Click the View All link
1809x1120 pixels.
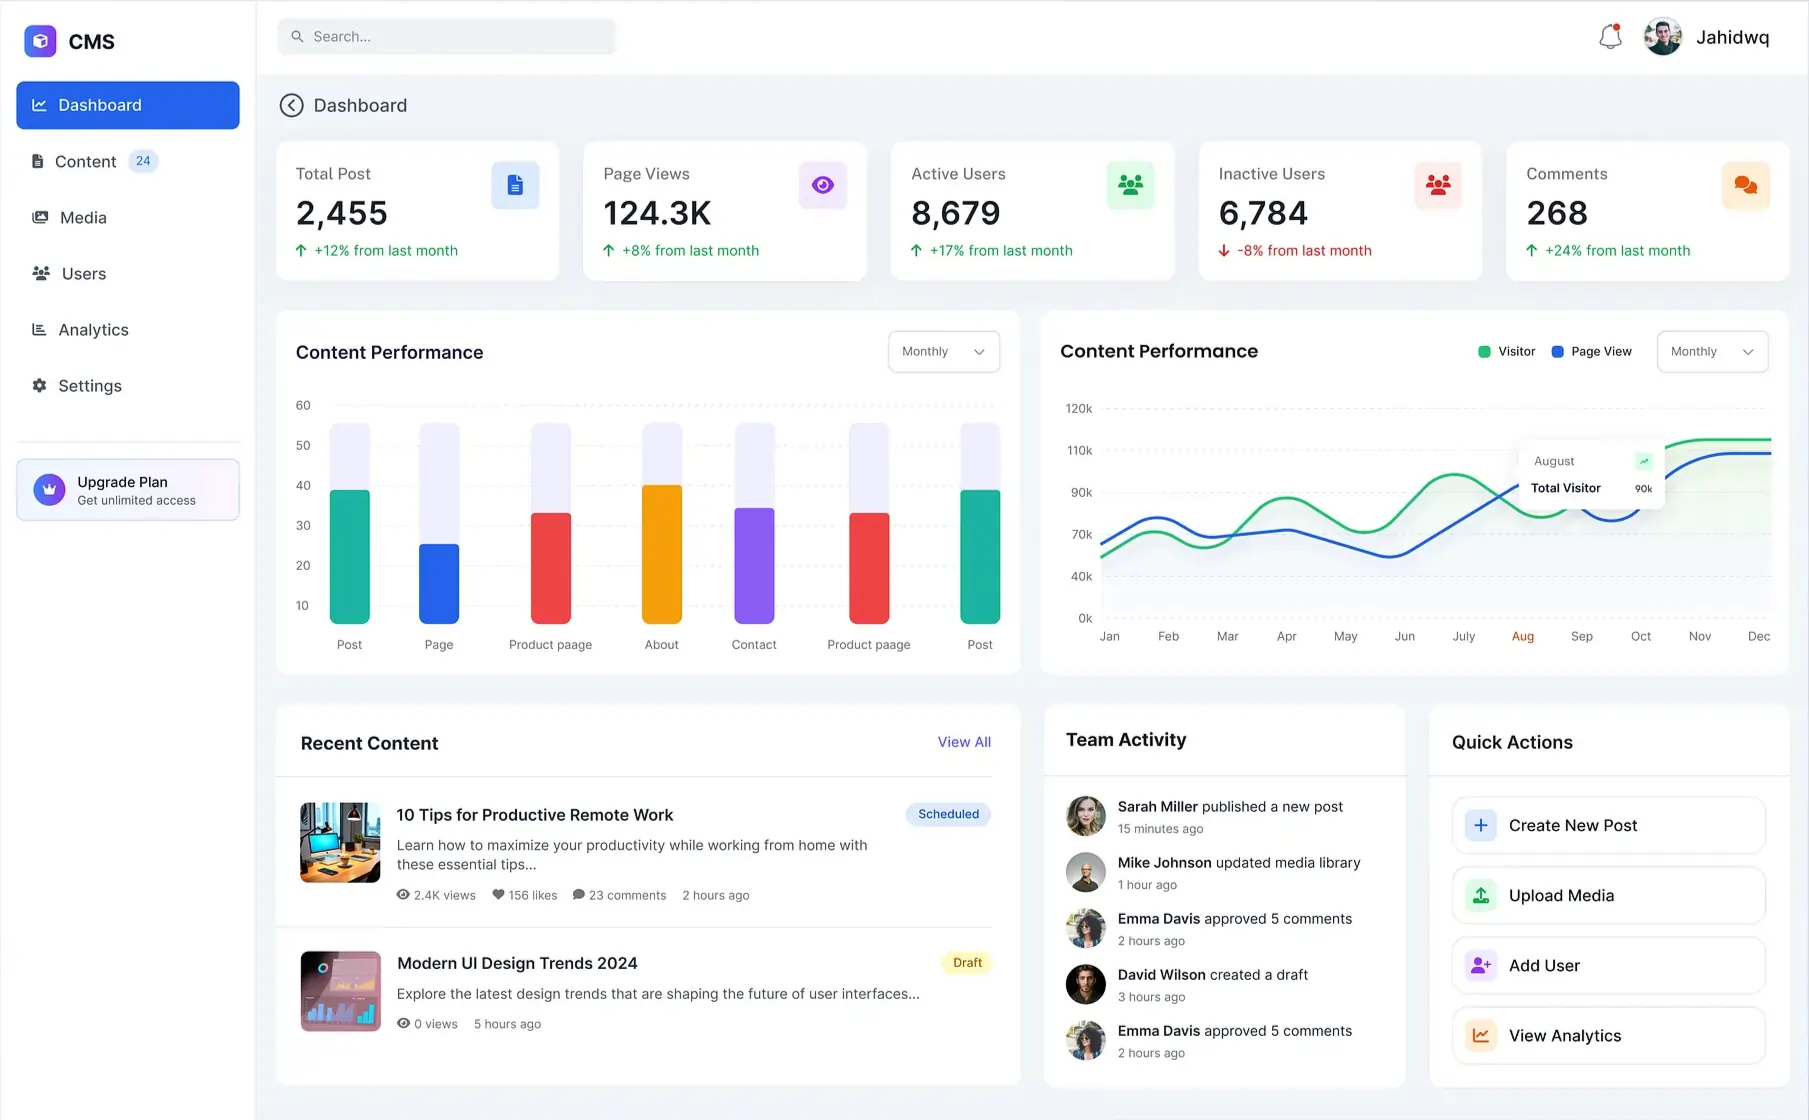(964, 742)
